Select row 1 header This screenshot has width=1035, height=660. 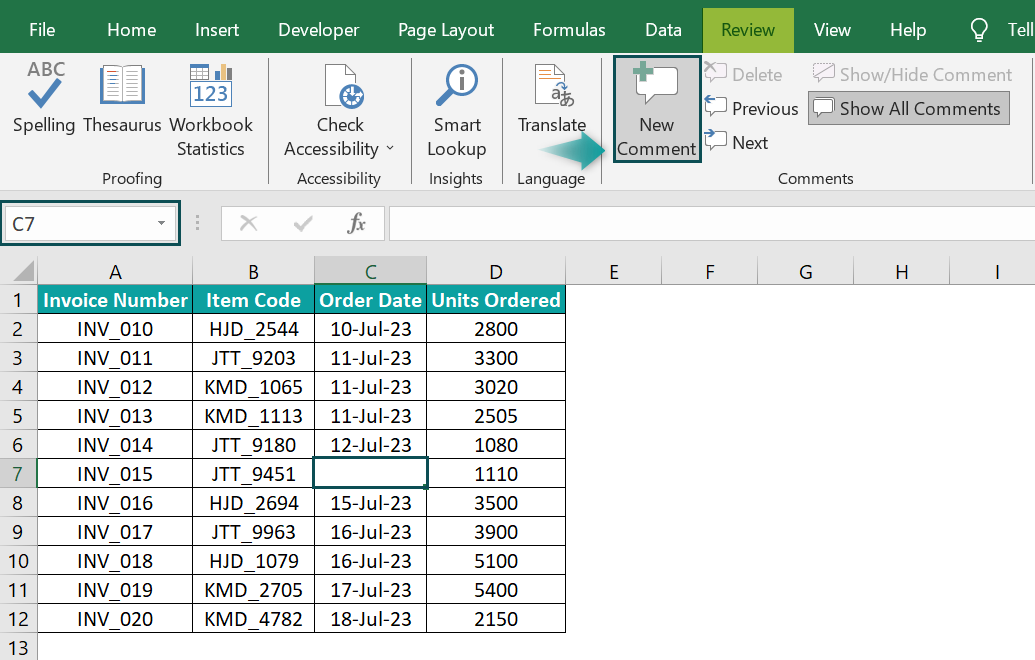(18, 300)
